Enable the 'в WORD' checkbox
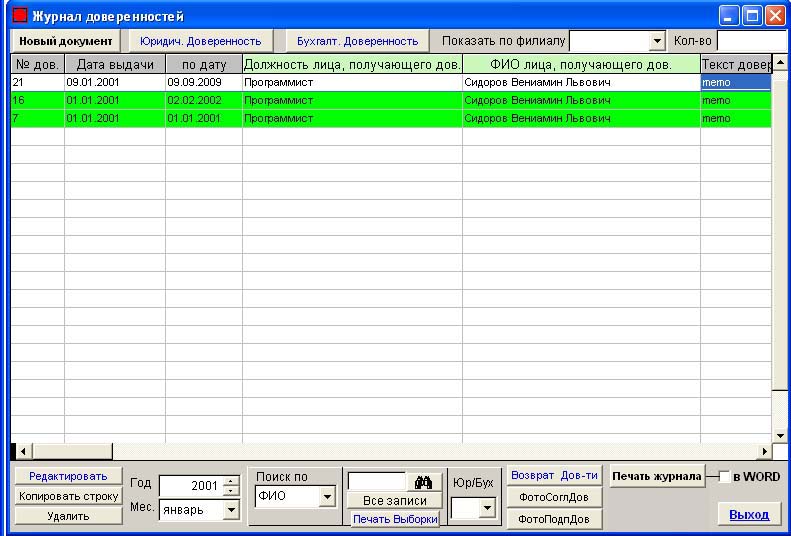Screen dimensions: 791x536 coord(724,477)
